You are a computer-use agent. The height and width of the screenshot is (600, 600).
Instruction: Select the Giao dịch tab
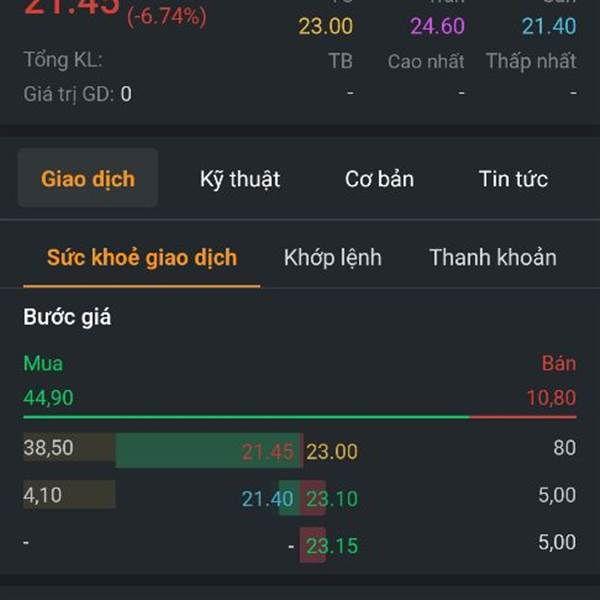pyautogui.click(x=88, y=179)
